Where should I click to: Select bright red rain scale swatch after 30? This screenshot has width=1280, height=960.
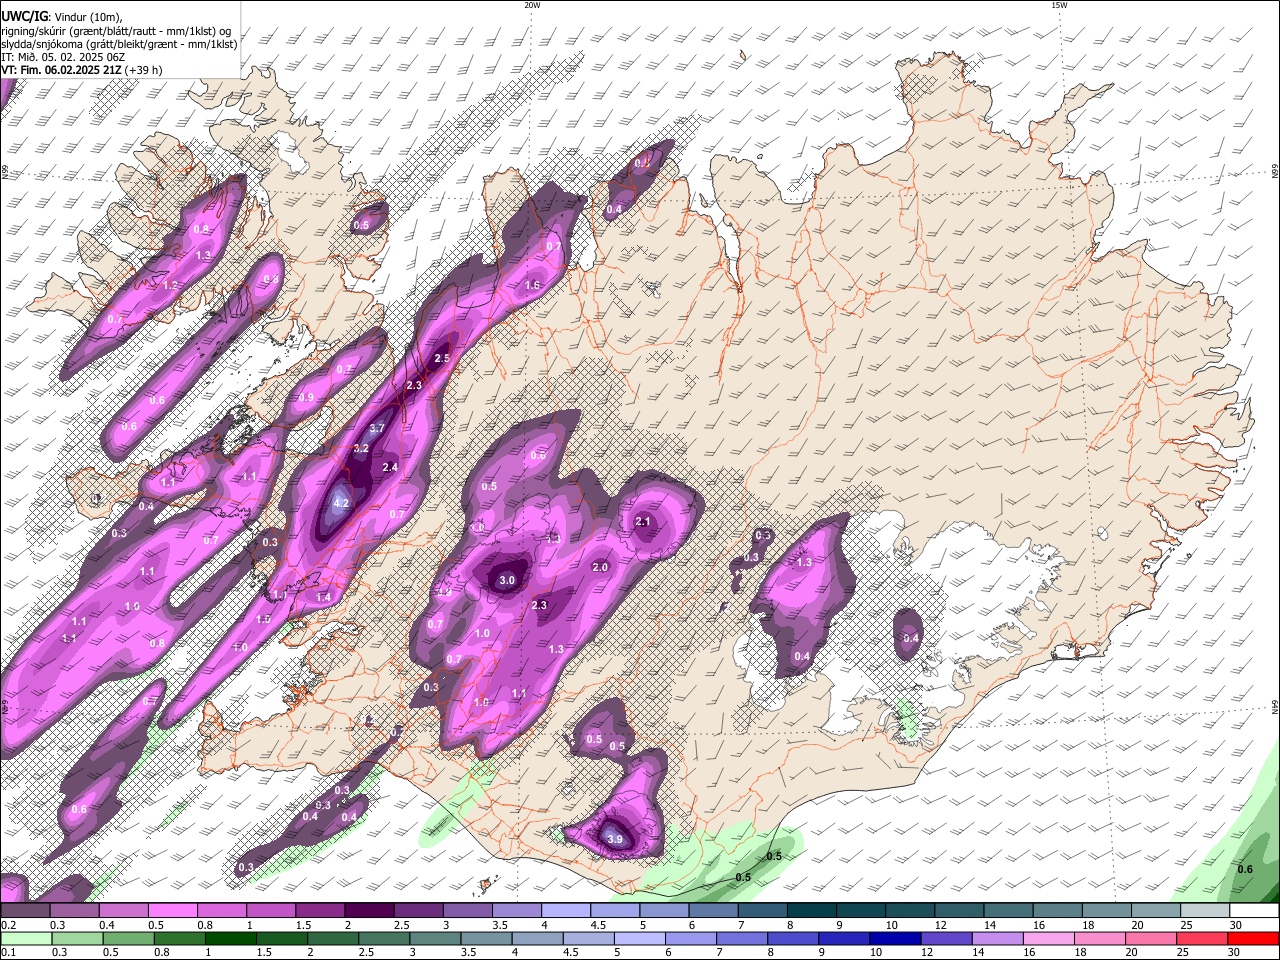click(1255, 938)
